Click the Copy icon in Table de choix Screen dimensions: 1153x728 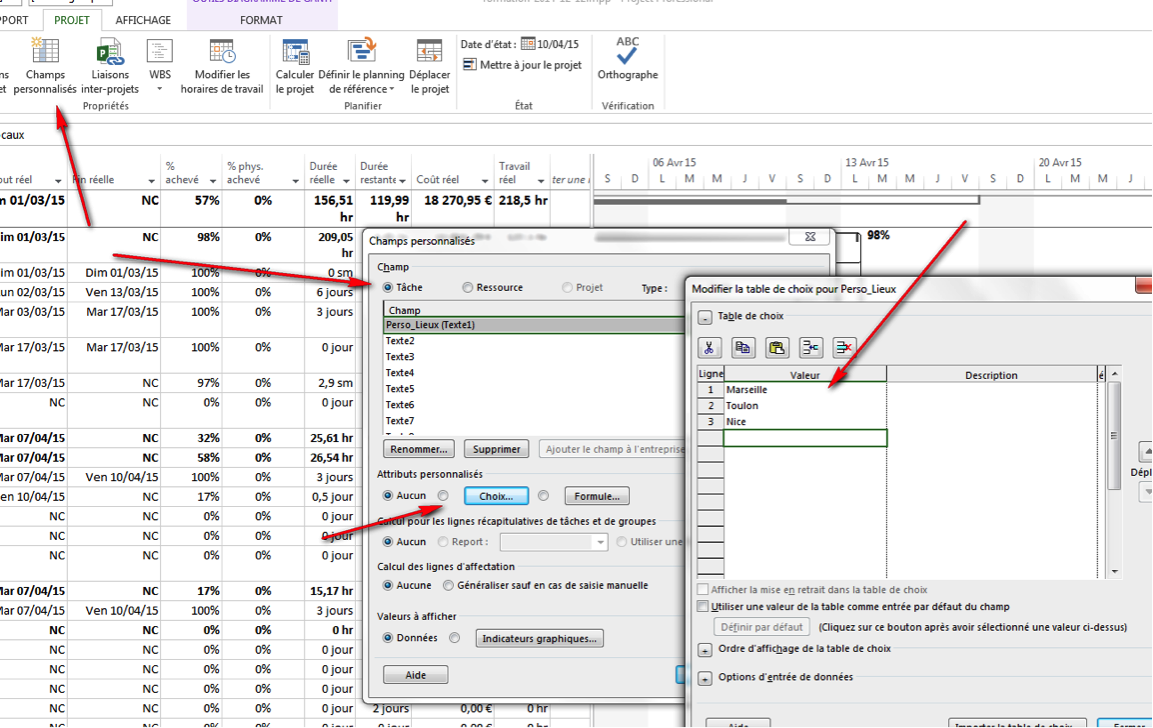(743, 347)
